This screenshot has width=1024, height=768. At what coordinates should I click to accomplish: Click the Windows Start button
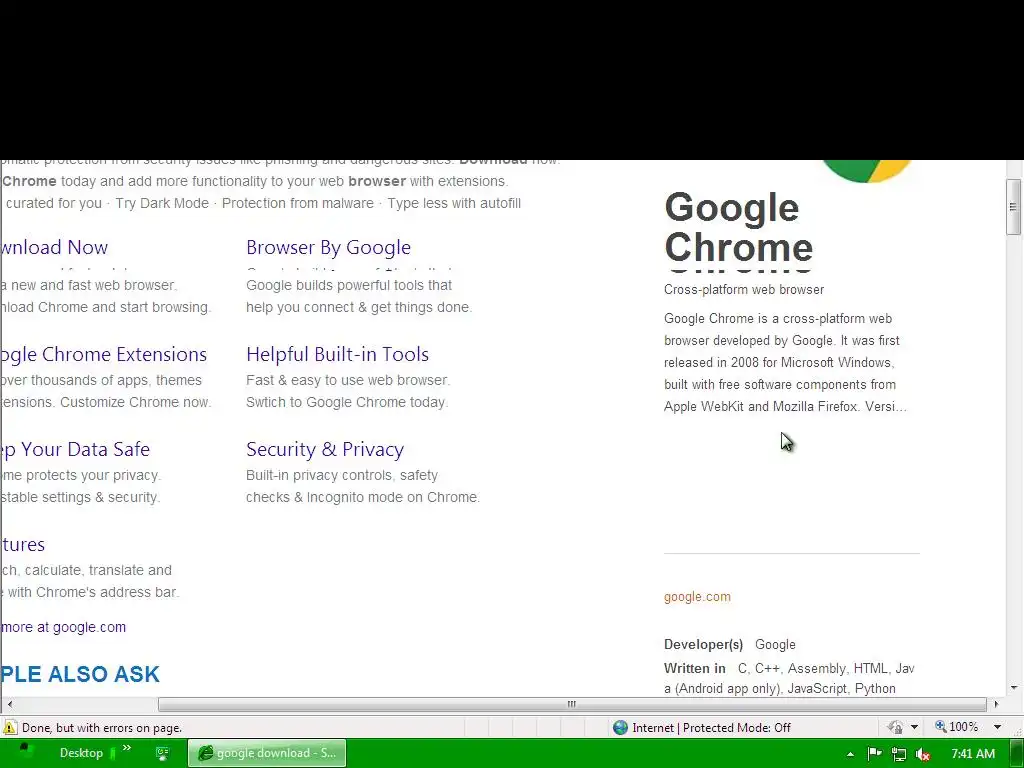tap(26, 752)
